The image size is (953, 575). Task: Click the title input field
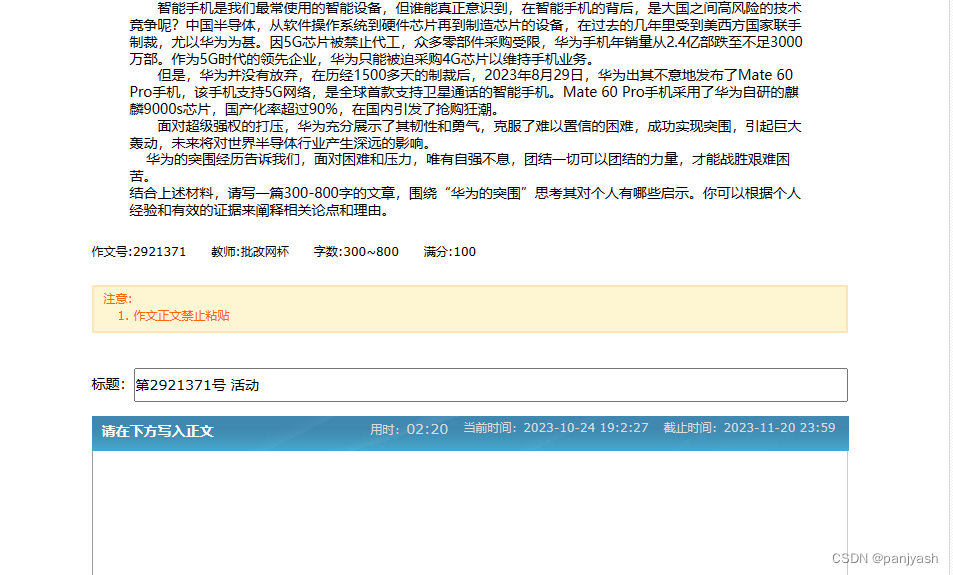pyautogui.click(x=490, y=385)
